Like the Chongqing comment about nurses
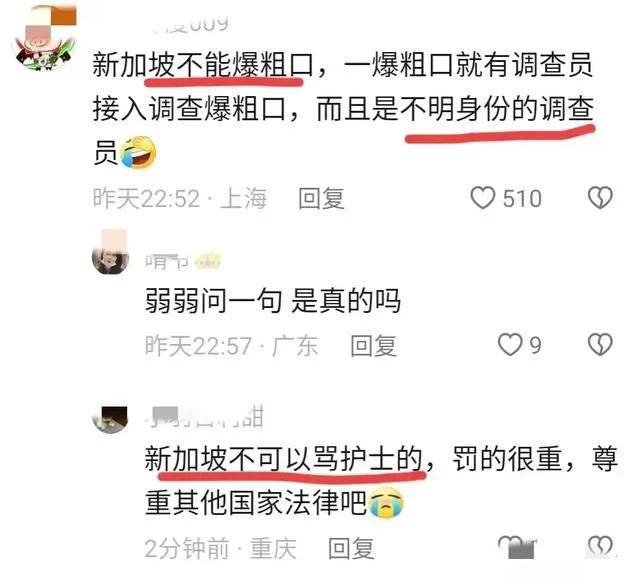Viewport: 640px width, 585px height. click(x=517, y=547)
